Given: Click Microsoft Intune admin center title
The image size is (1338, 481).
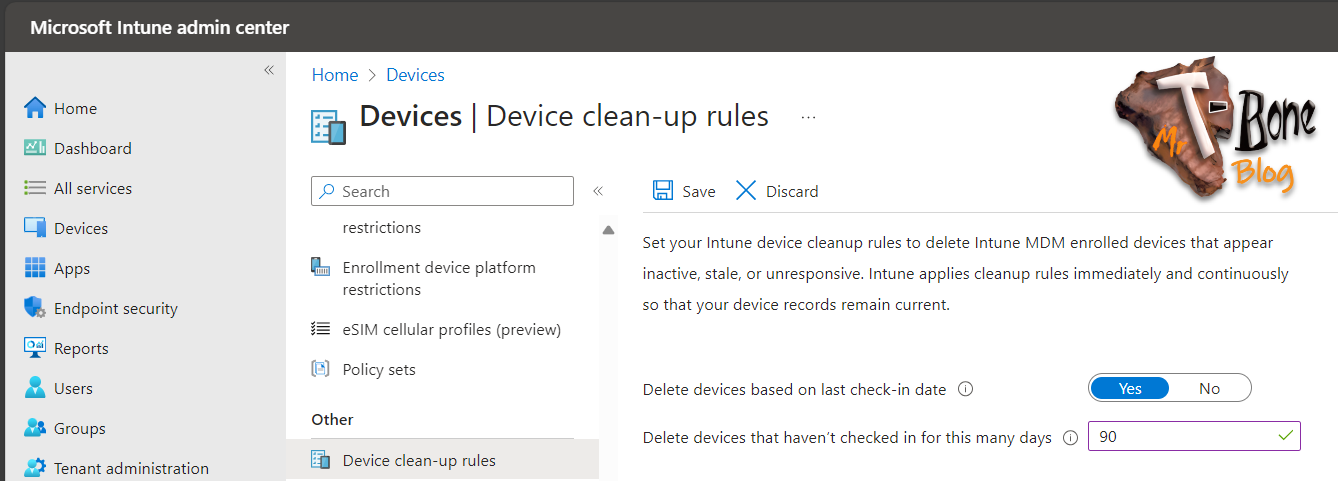Looking at the screenshot, I should [x=160, y=27].
